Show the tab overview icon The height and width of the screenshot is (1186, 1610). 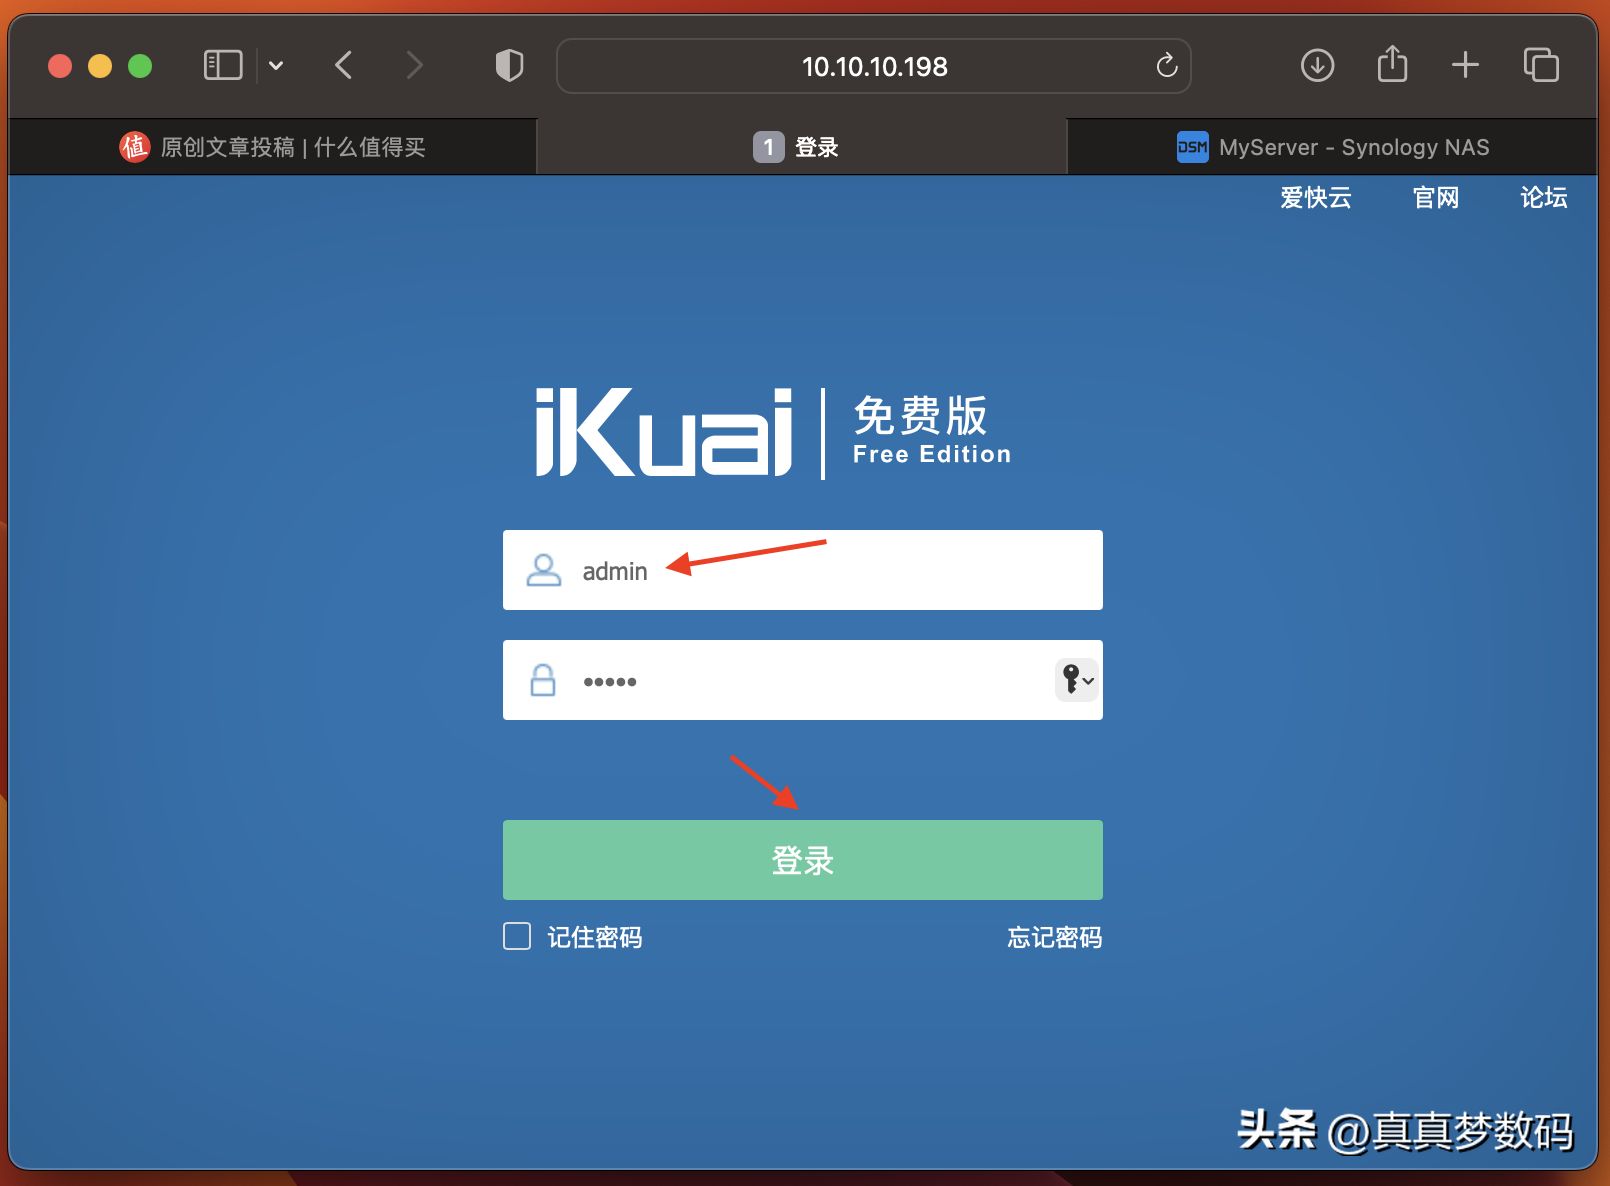[1541, 65]
